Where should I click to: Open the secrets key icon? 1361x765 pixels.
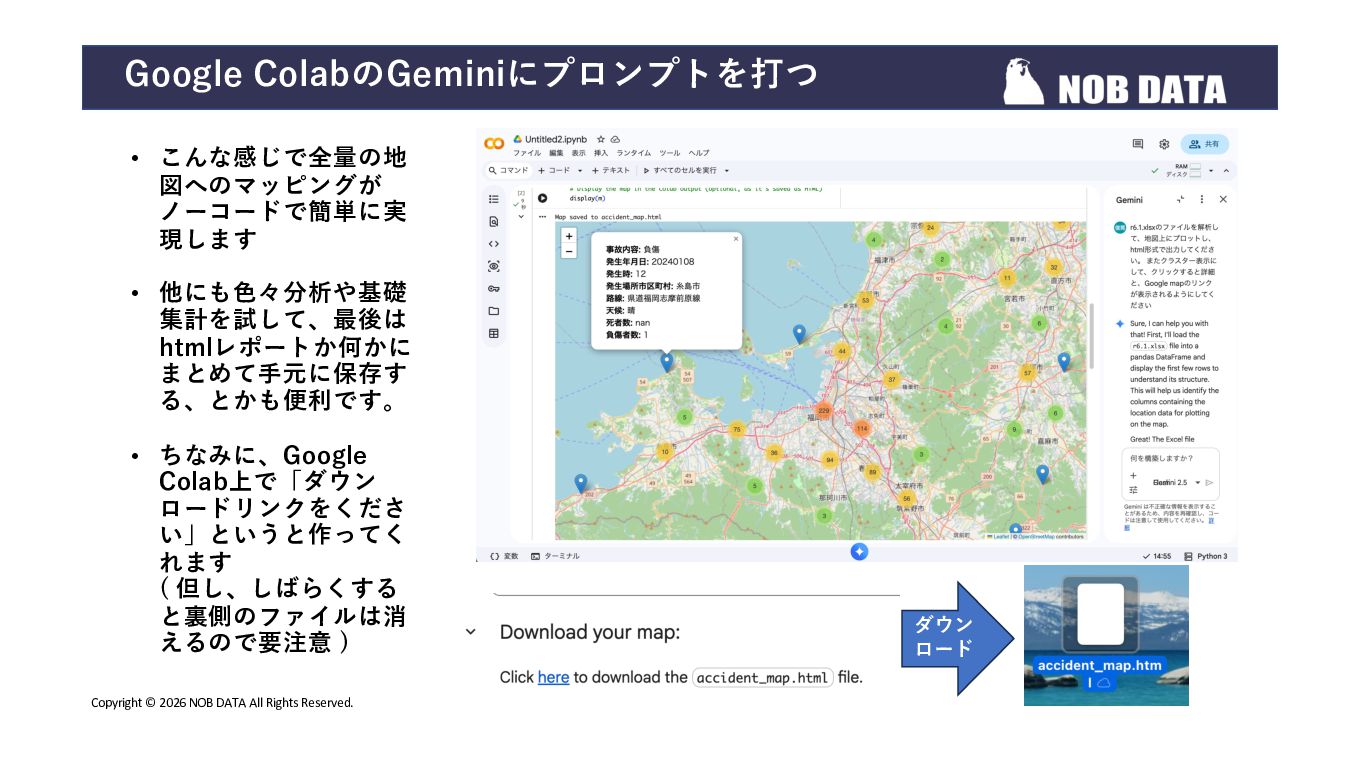(x=494, y=289)
